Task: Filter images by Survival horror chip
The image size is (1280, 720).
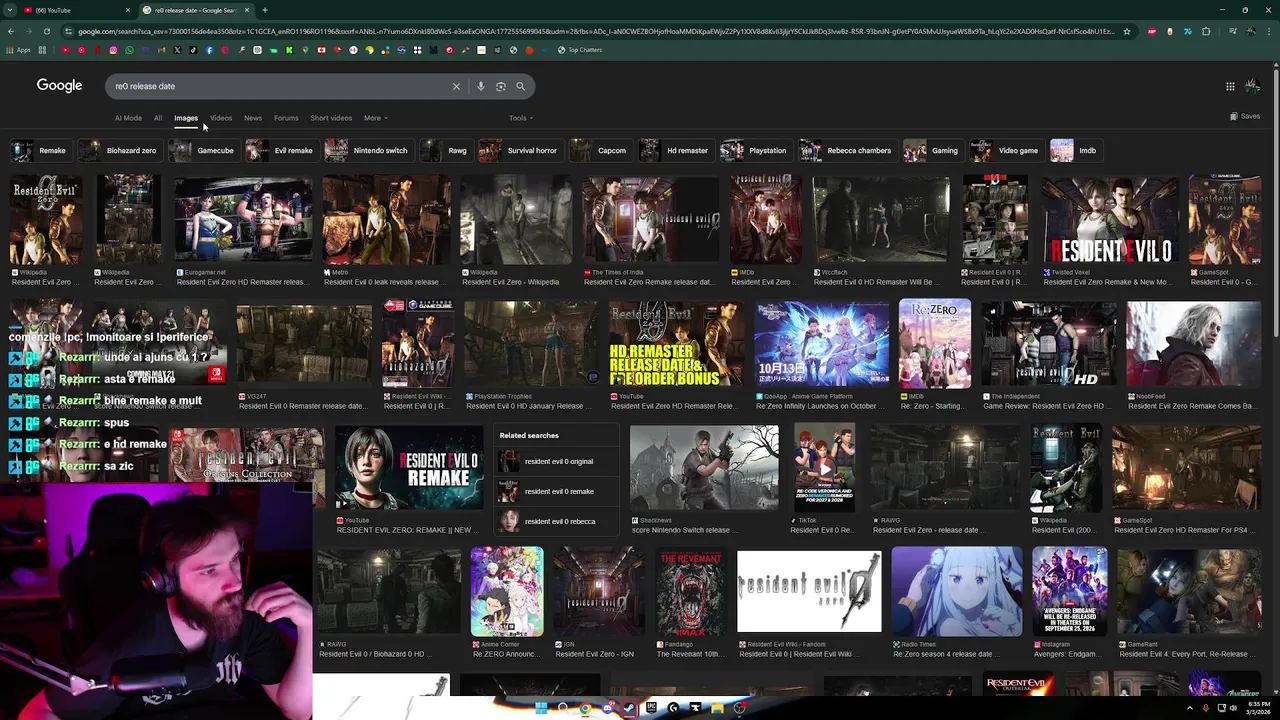Action: tap(519, 151)
